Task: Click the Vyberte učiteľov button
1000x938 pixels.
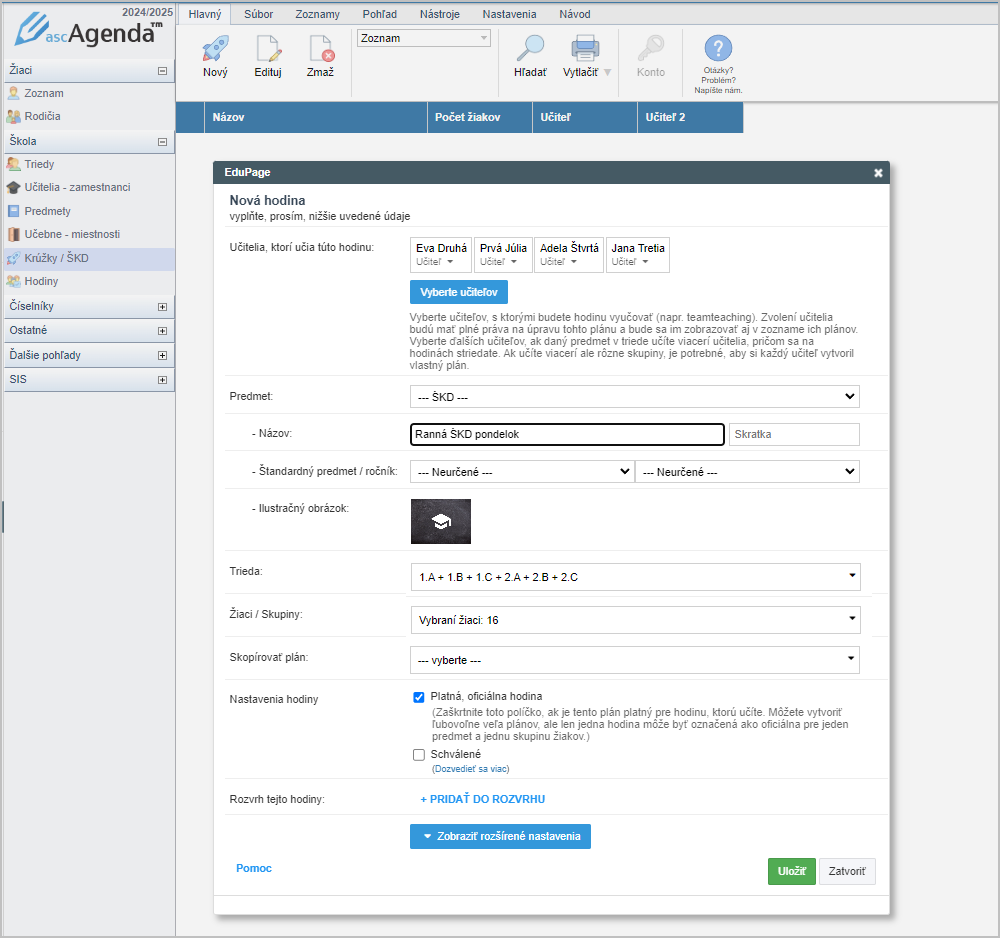Action: click(x=459, y=292)
